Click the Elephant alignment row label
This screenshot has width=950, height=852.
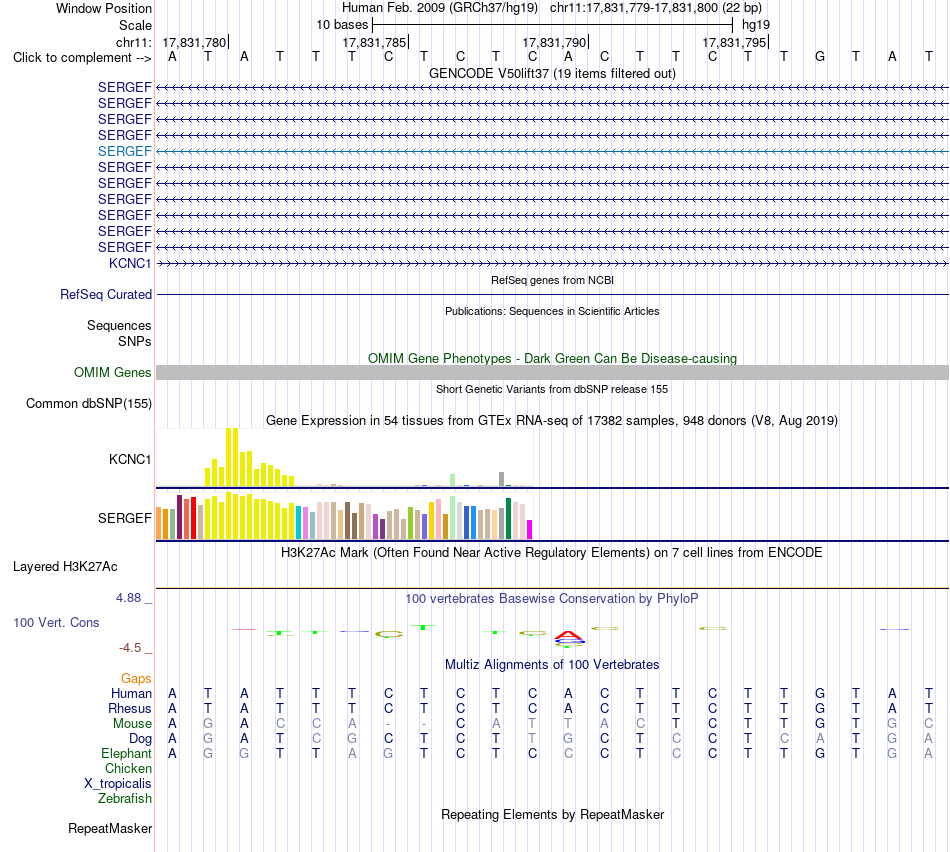pos(126,754)
